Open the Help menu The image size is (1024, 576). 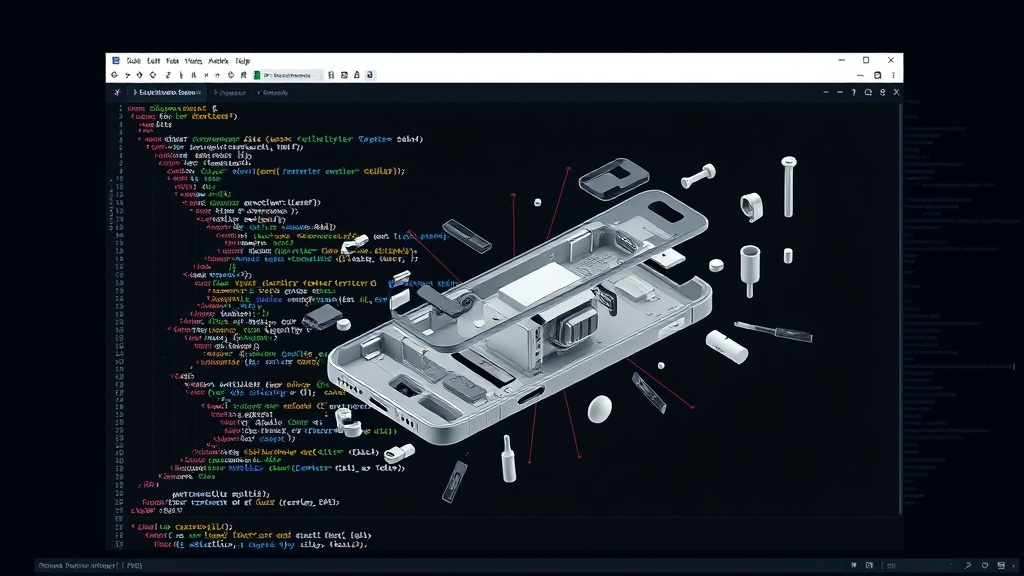click(x=242, y=61)
